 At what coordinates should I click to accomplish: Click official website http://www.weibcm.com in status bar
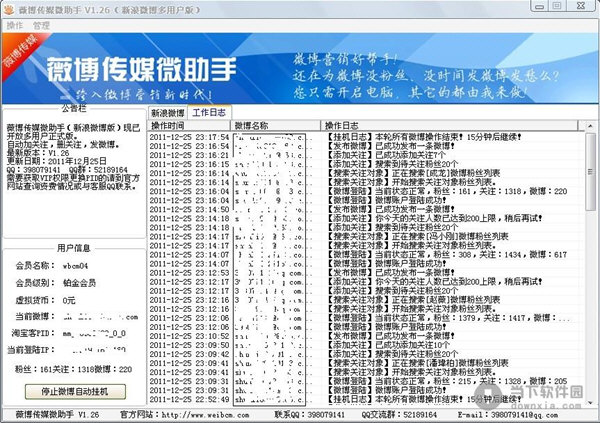pyautogui.click(x=205, y=415)
